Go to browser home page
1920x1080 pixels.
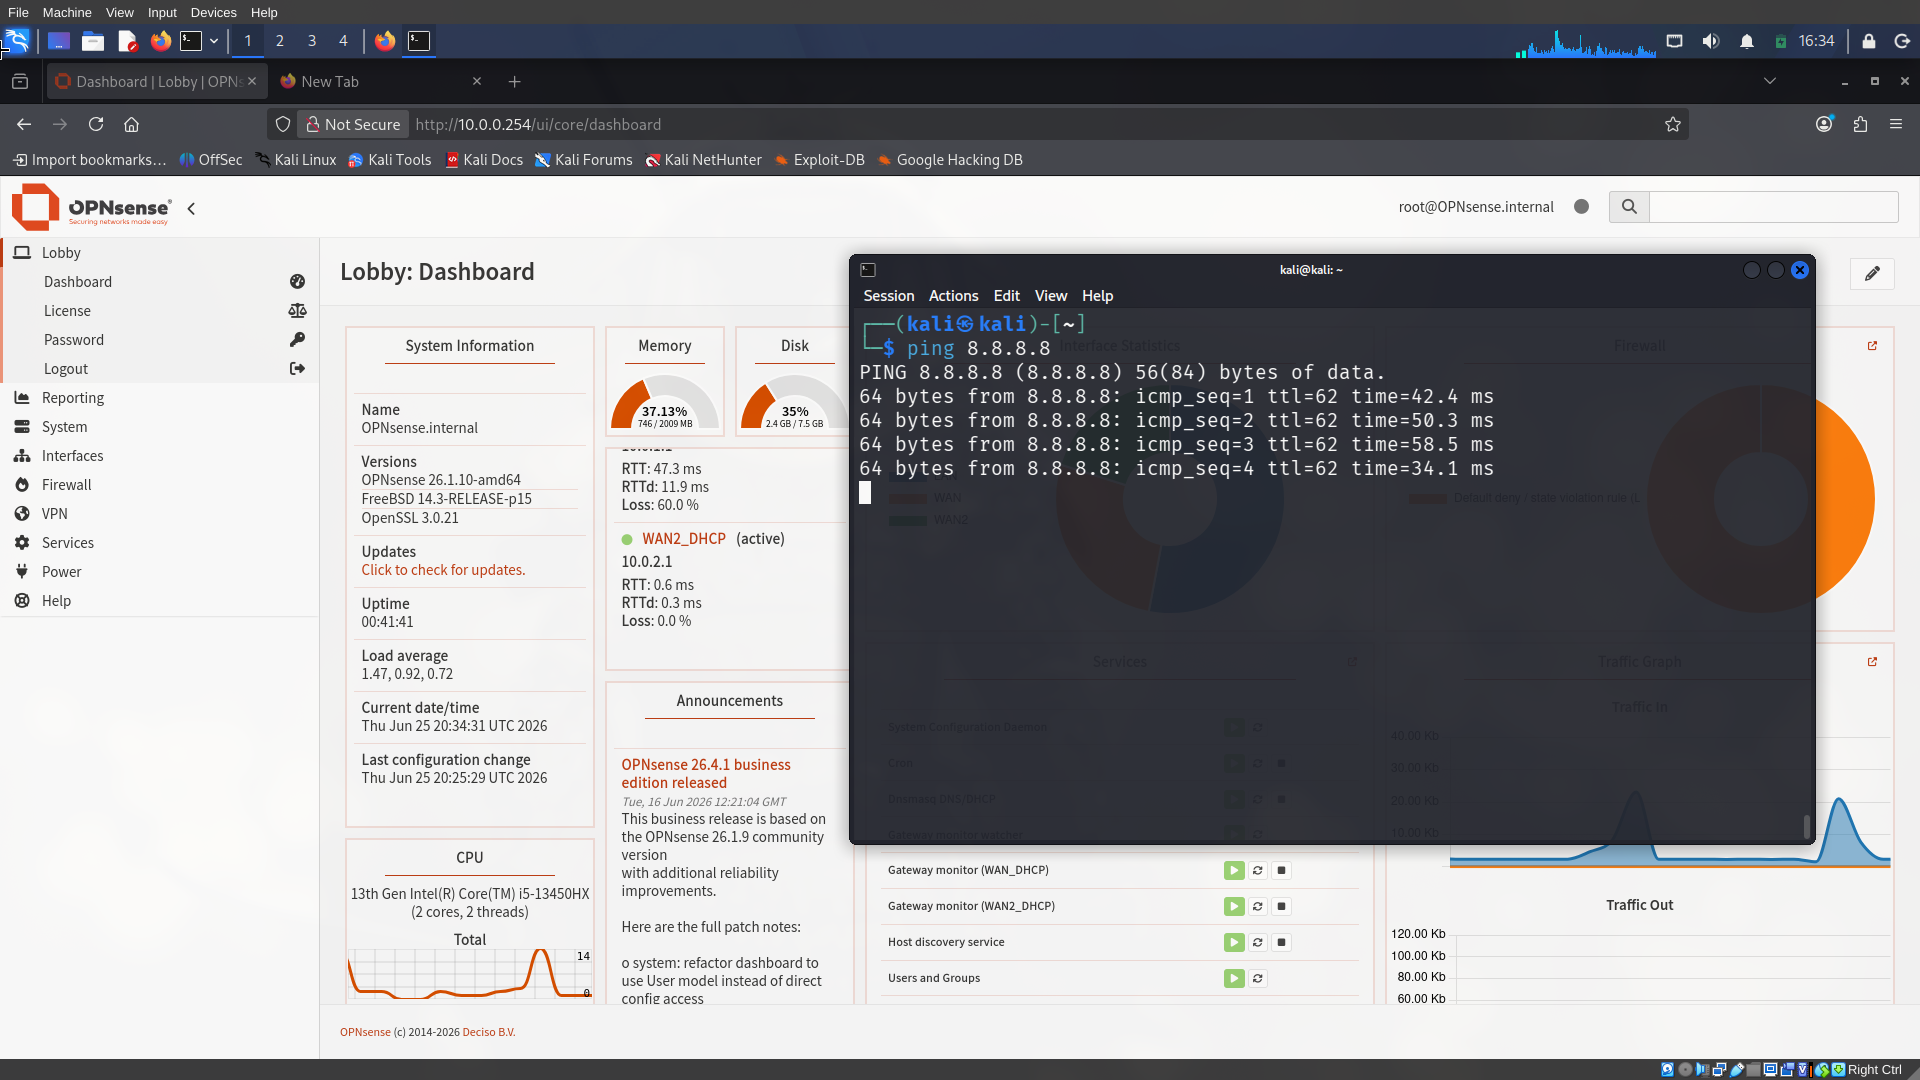click(131, 124)
